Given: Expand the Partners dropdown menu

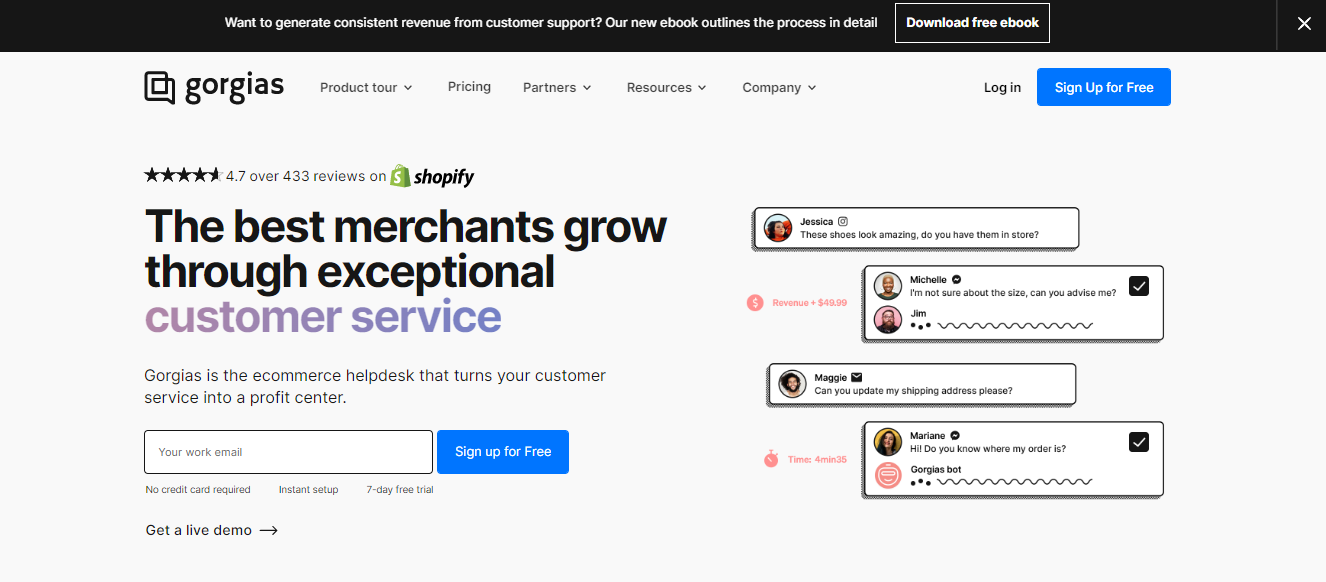Looking at the screenshot, I should click(x=557, y=88).
